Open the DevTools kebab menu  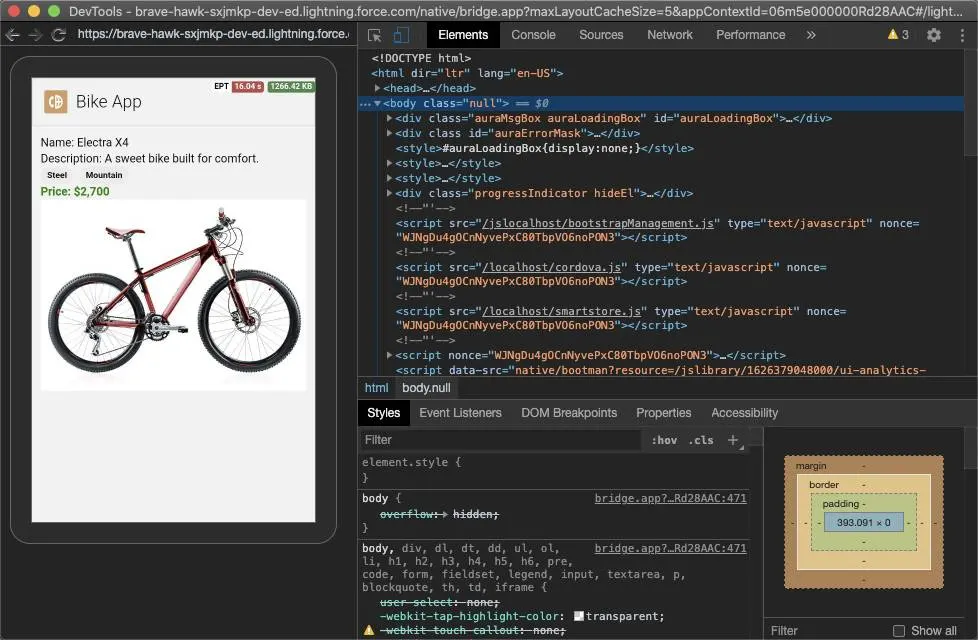[x=962, y=35]
